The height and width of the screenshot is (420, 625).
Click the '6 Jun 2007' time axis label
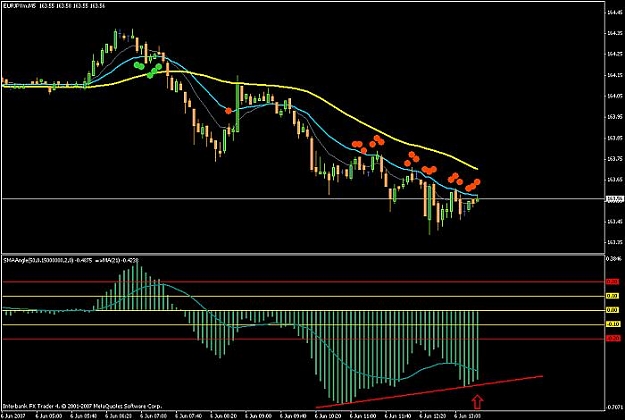tap(13, 416)
